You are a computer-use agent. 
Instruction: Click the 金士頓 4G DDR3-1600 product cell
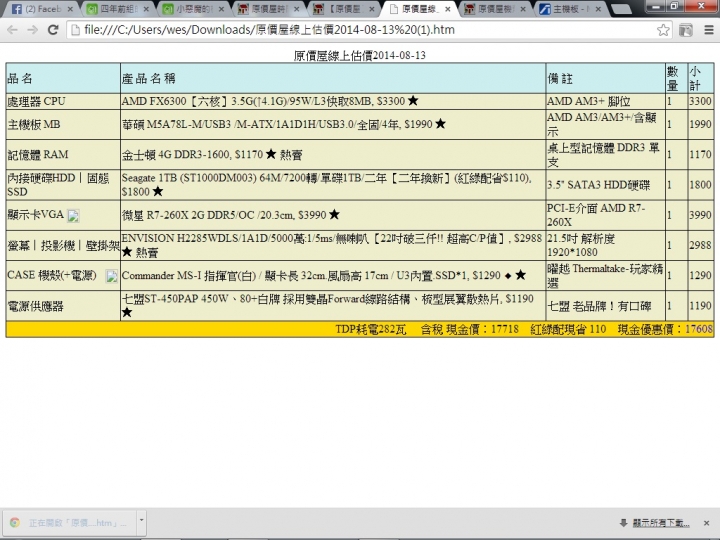[x=333, y=155]
